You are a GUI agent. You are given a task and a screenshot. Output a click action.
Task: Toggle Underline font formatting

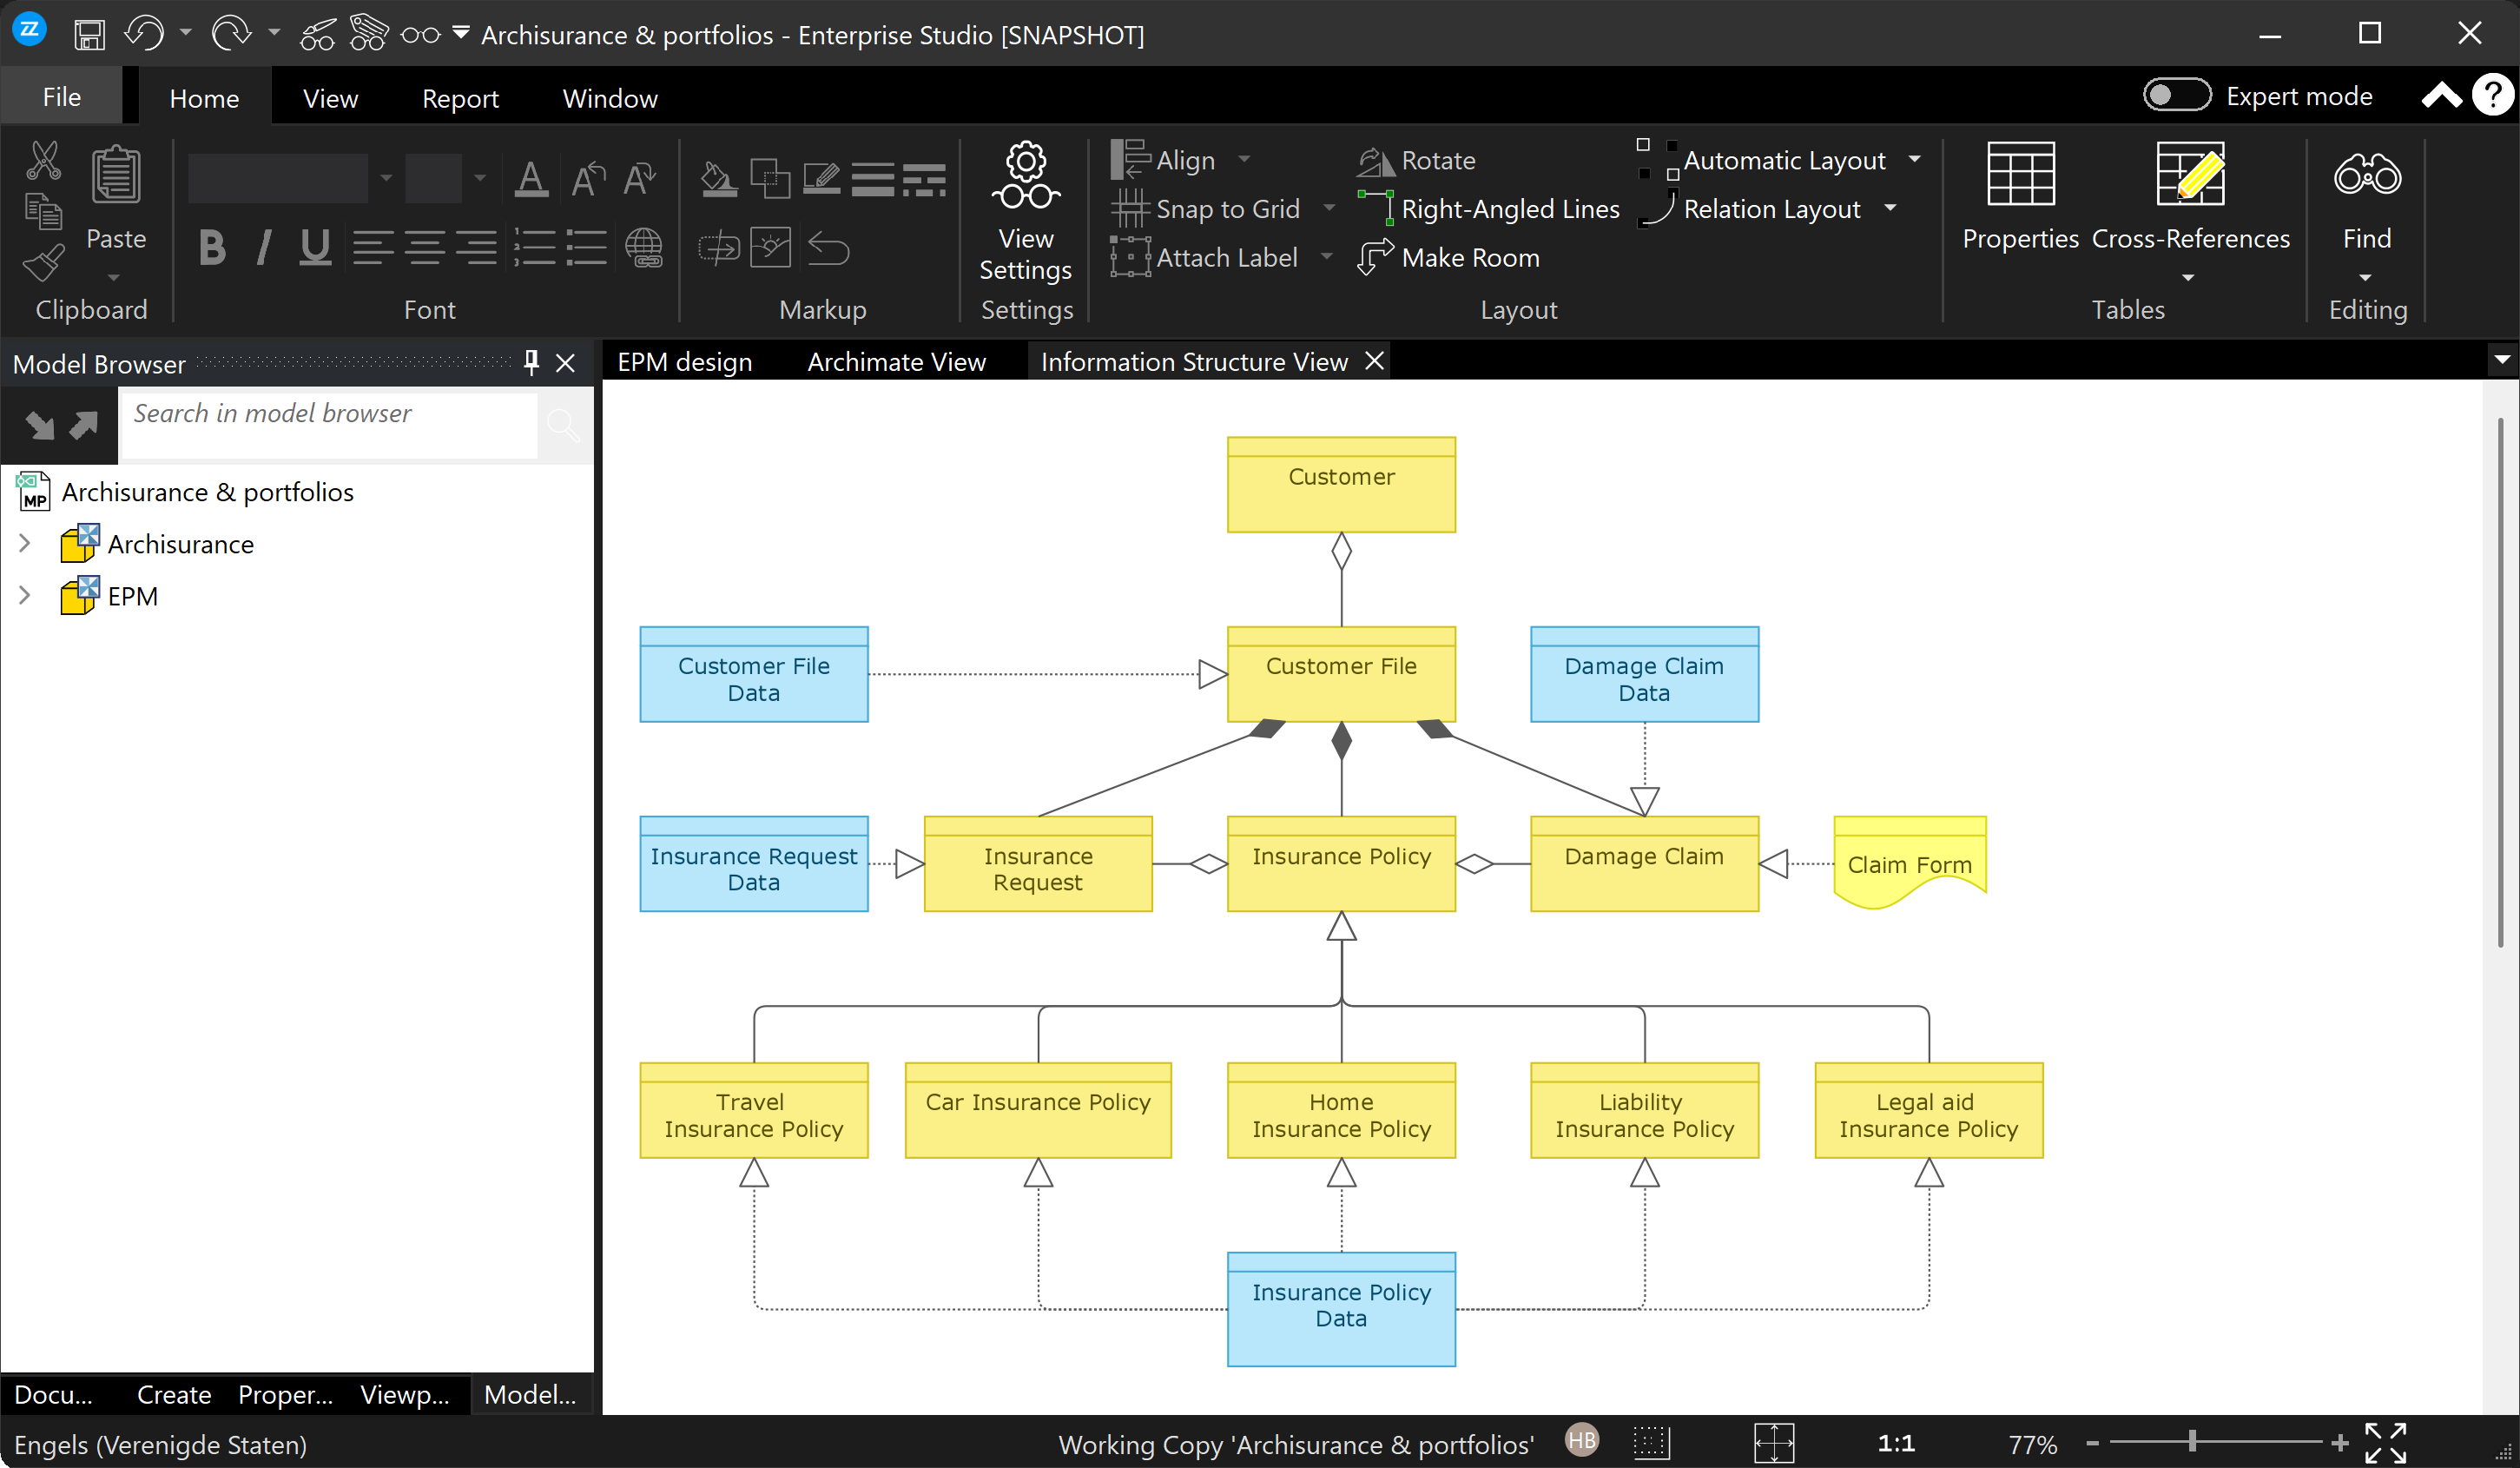[x=315, y=247]
